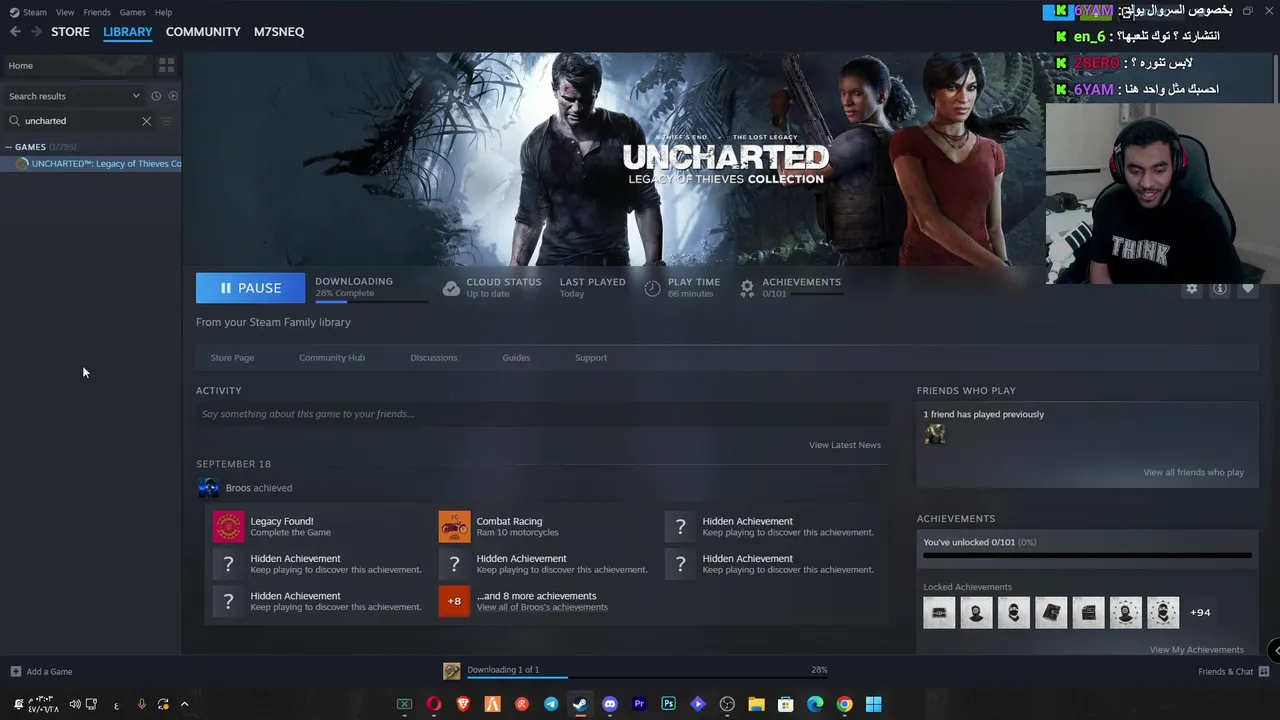Toggle the microphone in system tray
1280x720 pixels.
point(141,704)
